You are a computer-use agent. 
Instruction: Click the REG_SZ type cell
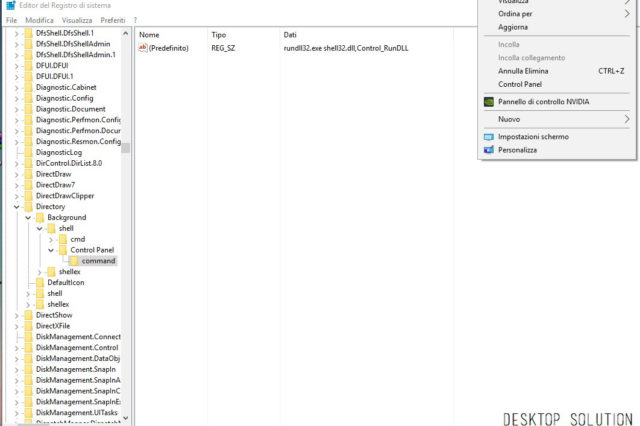click(x=223, y=48)
